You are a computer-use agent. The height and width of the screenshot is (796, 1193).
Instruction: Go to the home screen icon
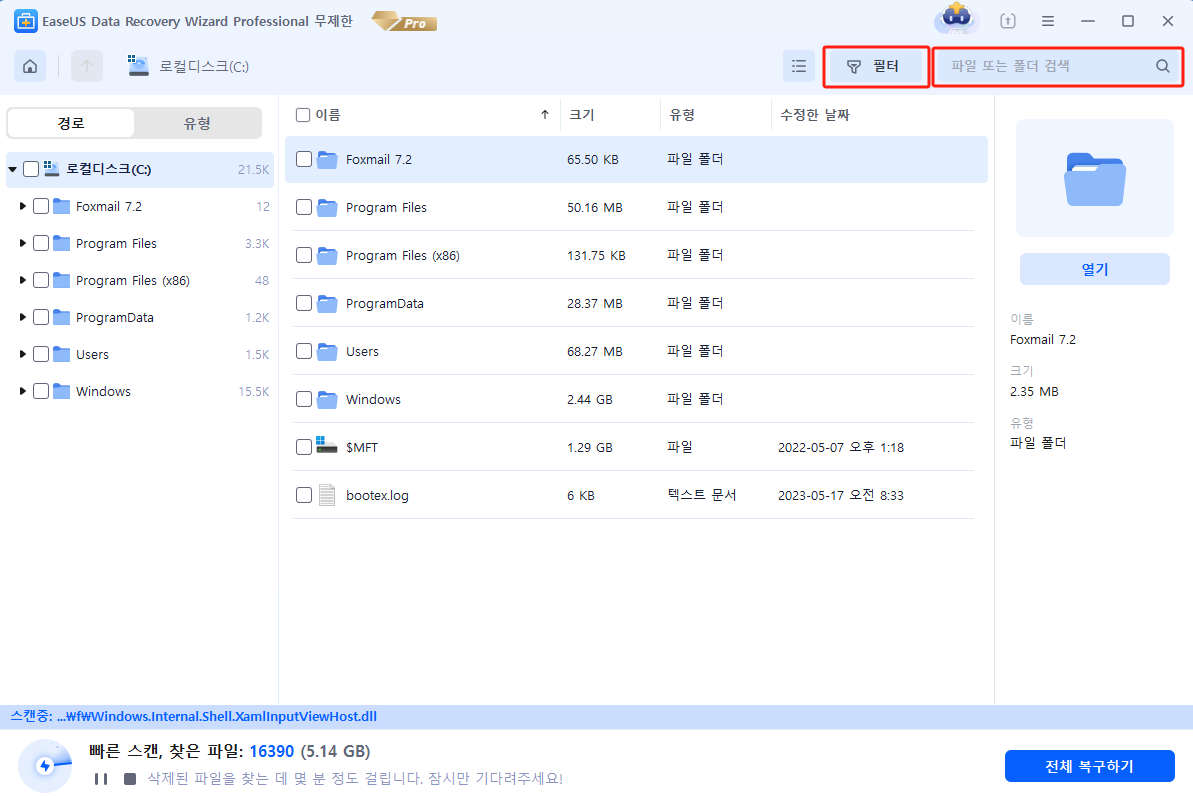point(30,66)
